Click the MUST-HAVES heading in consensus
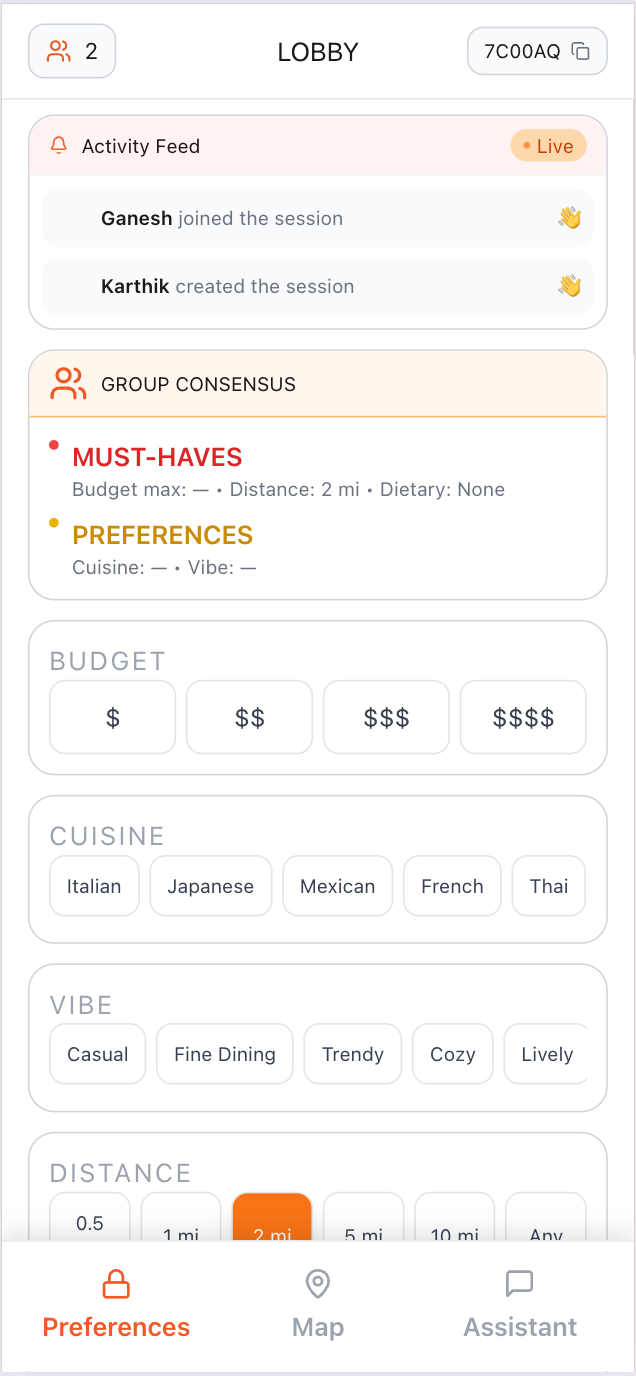636x1376 pixels. coord(158,458)
